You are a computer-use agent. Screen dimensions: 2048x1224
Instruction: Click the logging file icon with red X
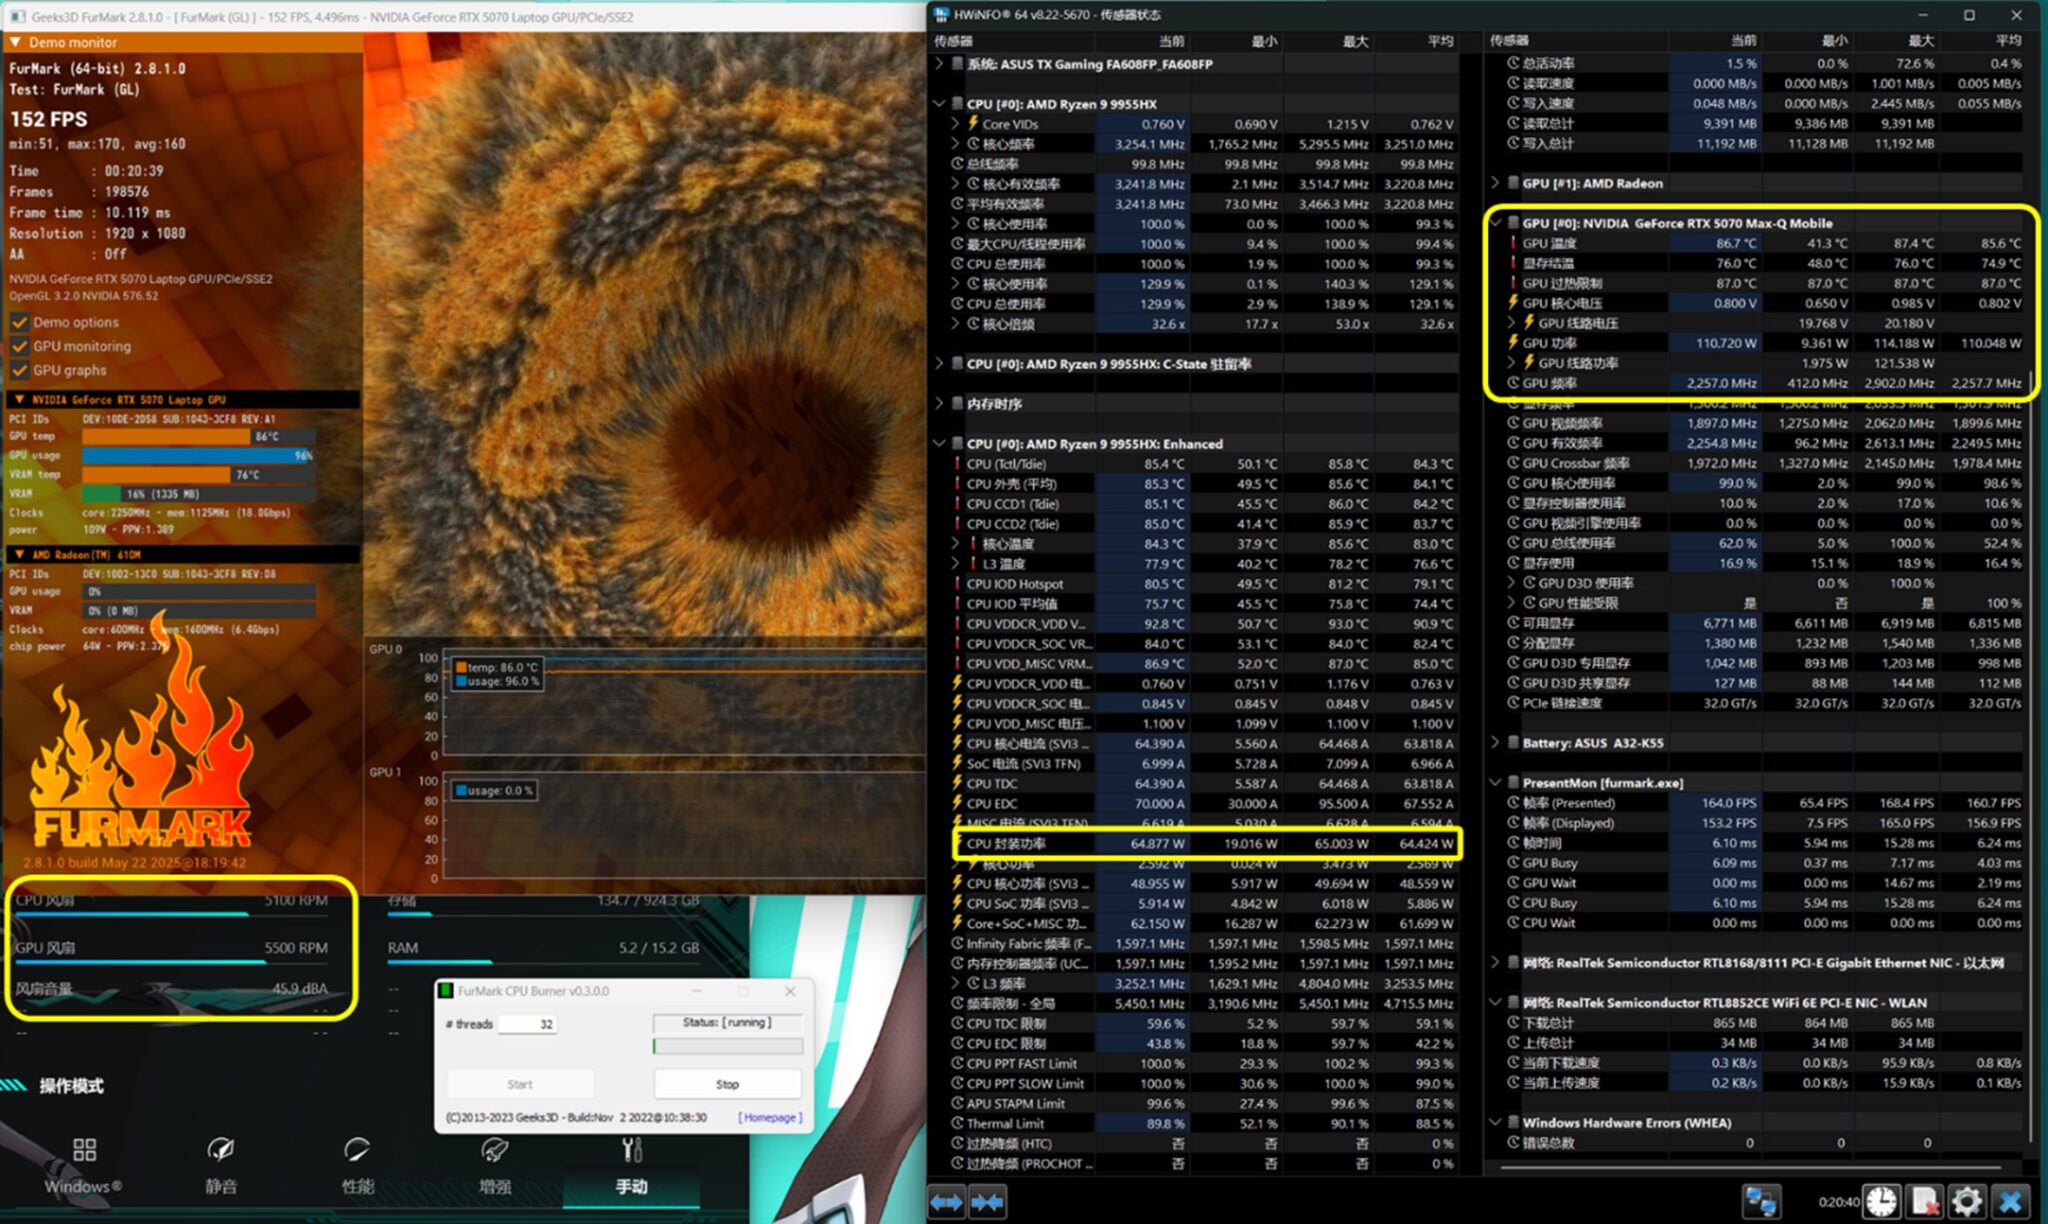tap(1924, 1201)
